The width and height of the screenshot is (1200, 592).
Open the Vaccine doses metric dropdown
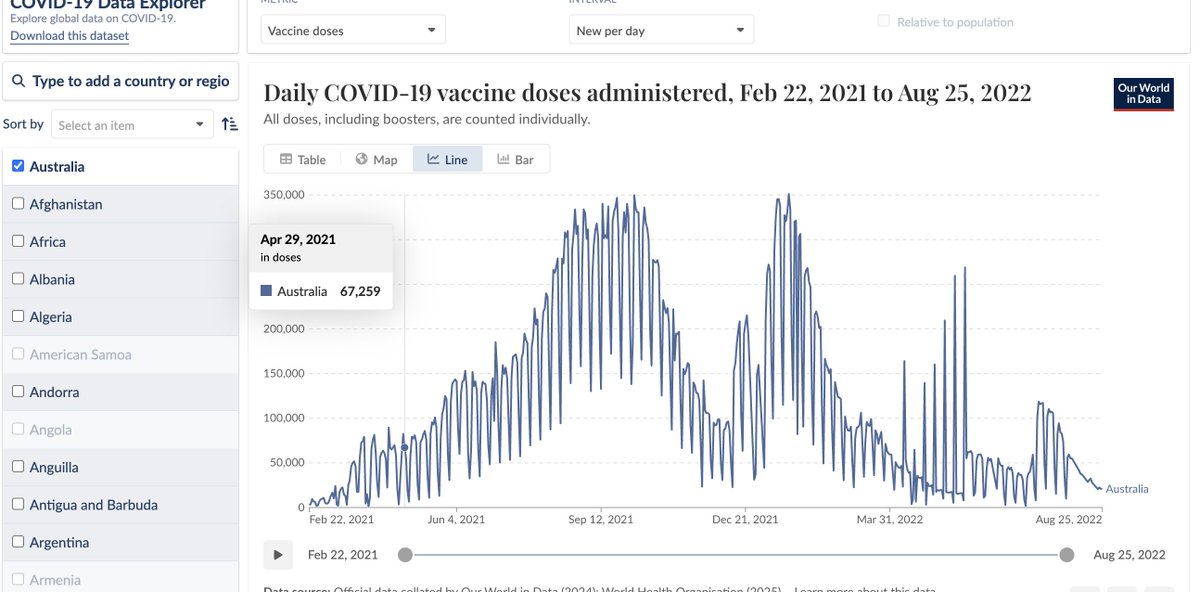pos(353,30)
